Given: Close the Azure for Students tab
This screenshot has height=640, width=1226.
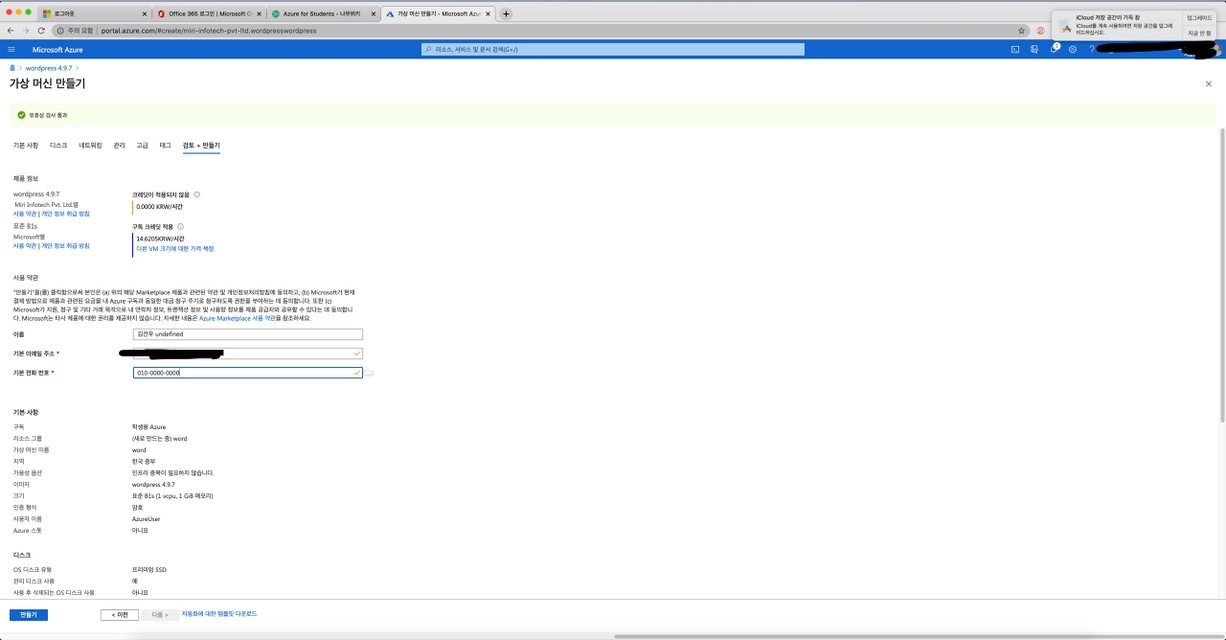Looking at the screenshot, I should point(374,14).
